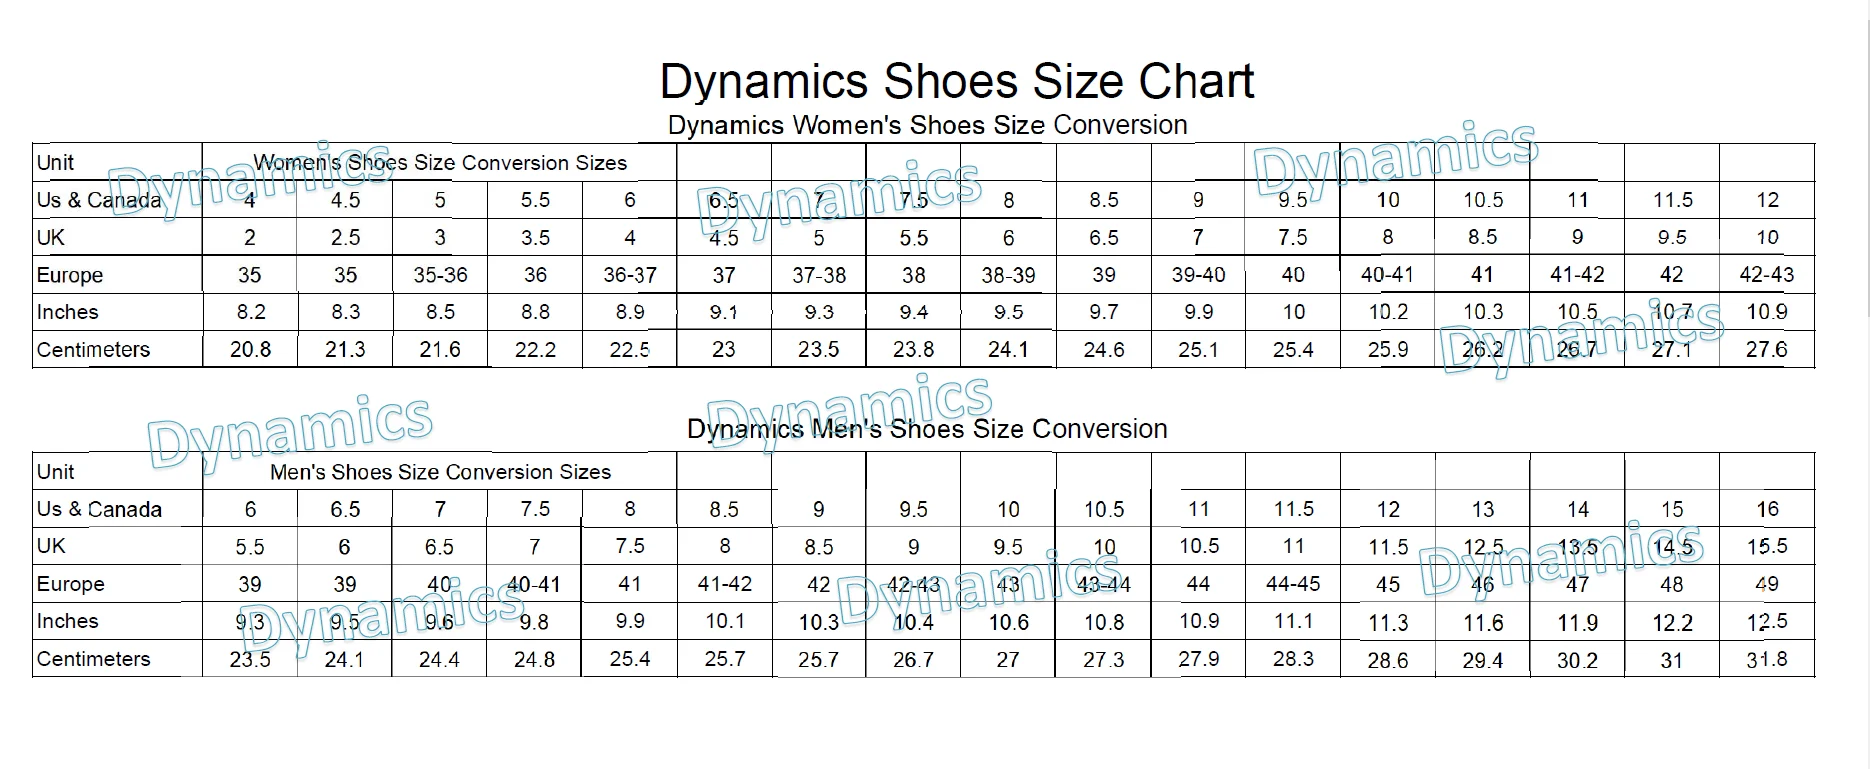Click men's centimeters value '31.8'
Viewport: 1870px width, 769px height.
point(1767,660)
